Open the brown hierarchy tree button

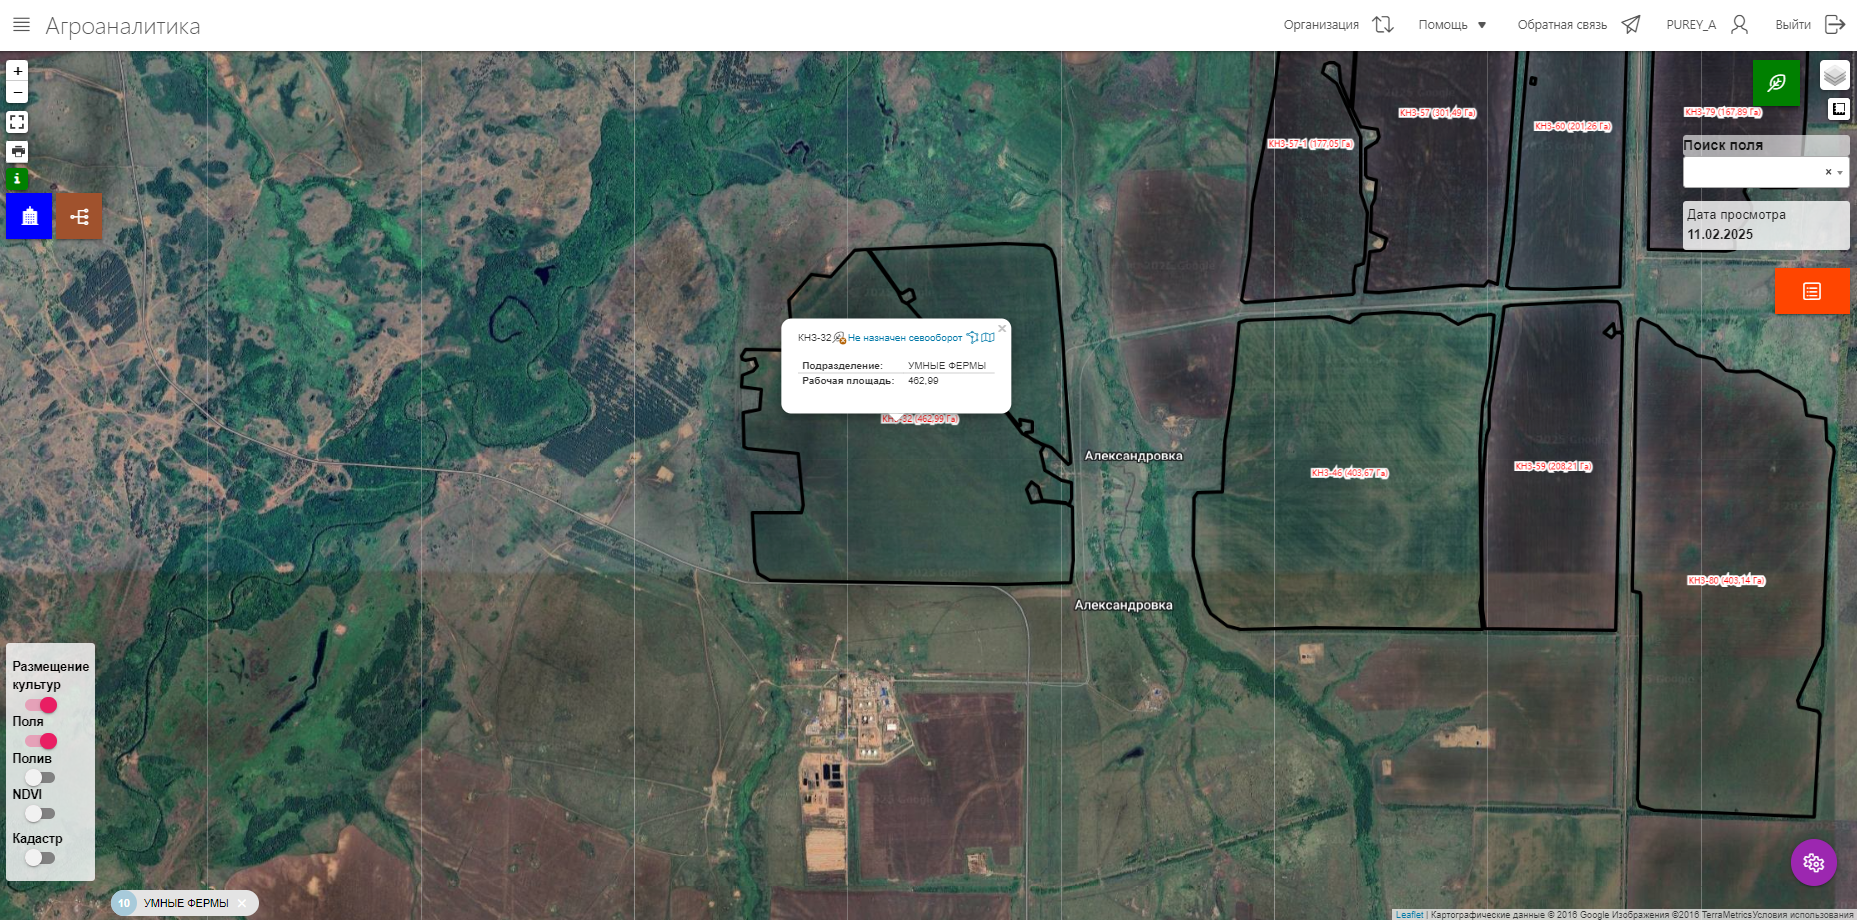point(79,216)
